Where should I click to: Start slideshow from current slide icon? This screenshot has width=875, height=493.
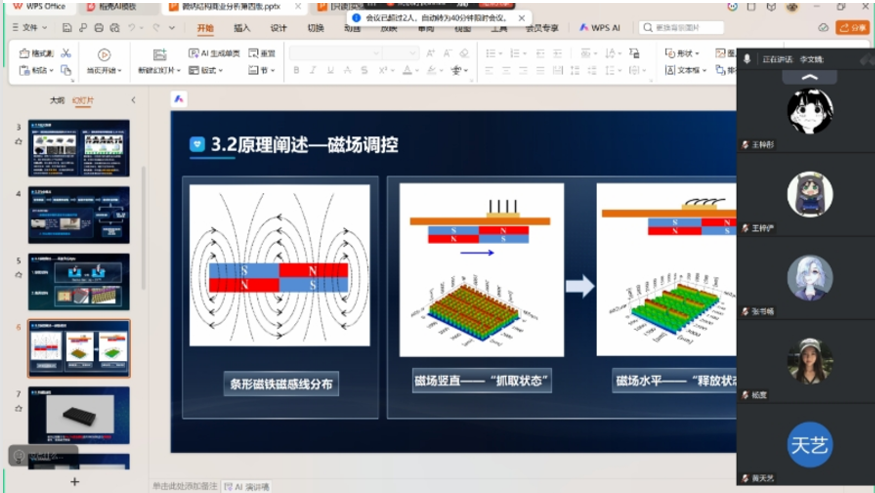tap(103, 55)
